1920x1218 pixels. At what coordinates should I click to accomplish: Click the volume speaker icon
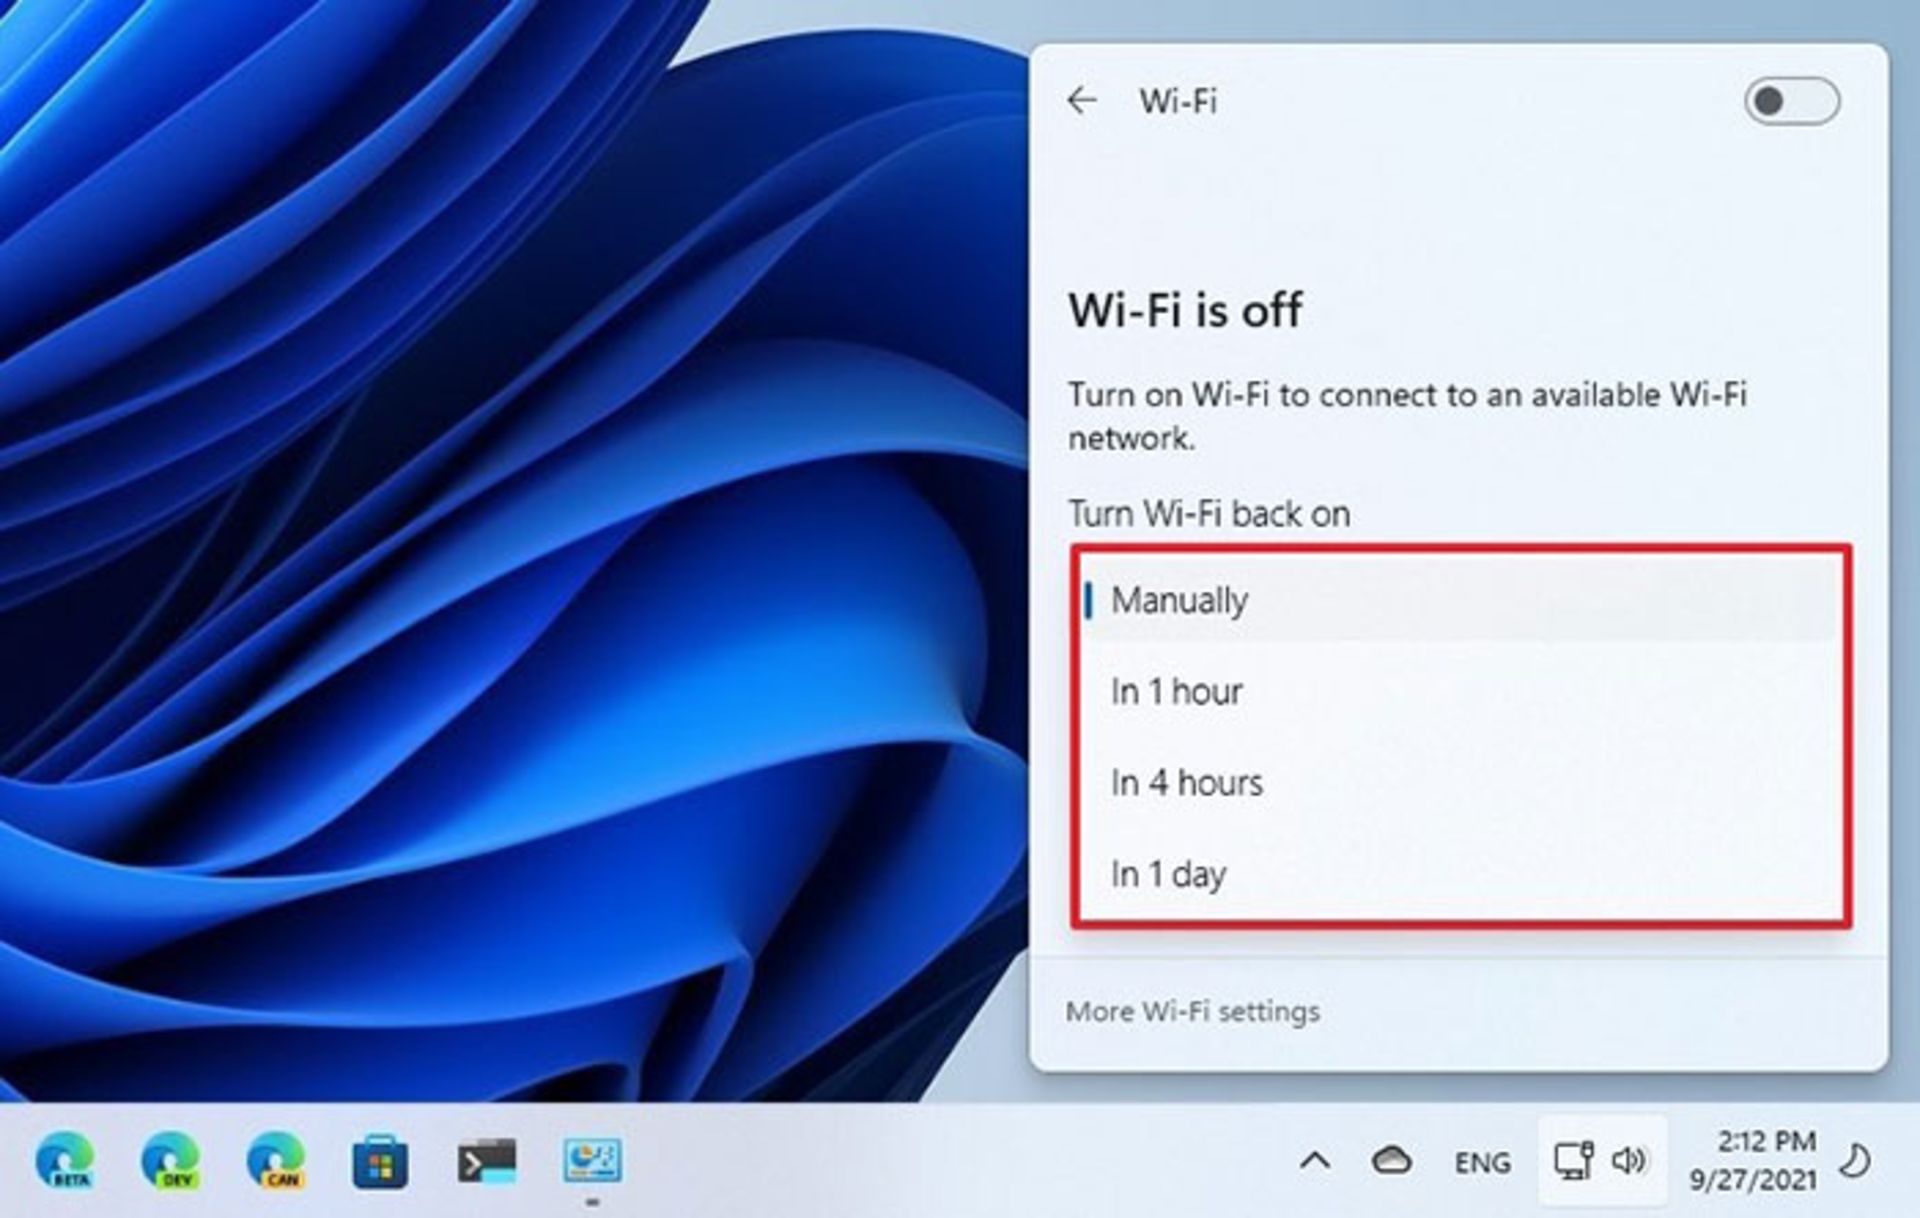[x=1629, y=1161]
